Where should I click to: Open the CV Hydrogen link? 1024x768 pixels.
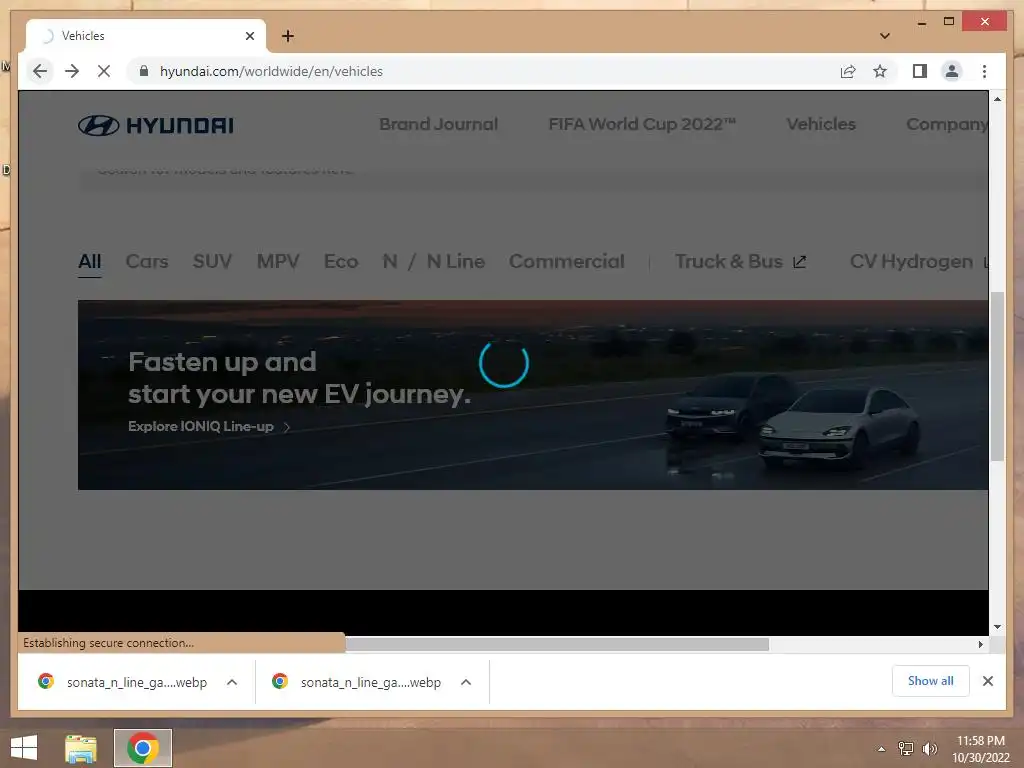point(918,261)
